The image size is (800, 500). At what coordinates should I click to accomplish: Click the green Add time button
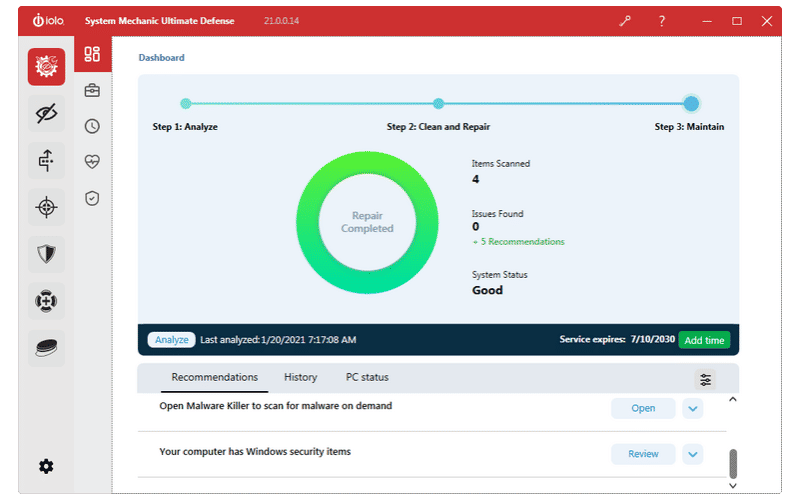(704, 340)
